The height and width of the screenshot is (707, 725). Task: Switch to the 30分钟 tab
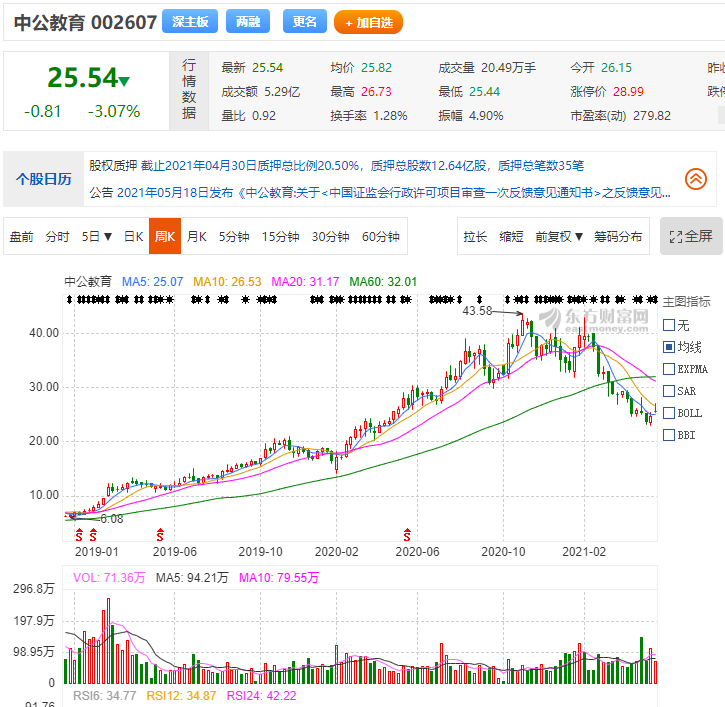point(330,237)
